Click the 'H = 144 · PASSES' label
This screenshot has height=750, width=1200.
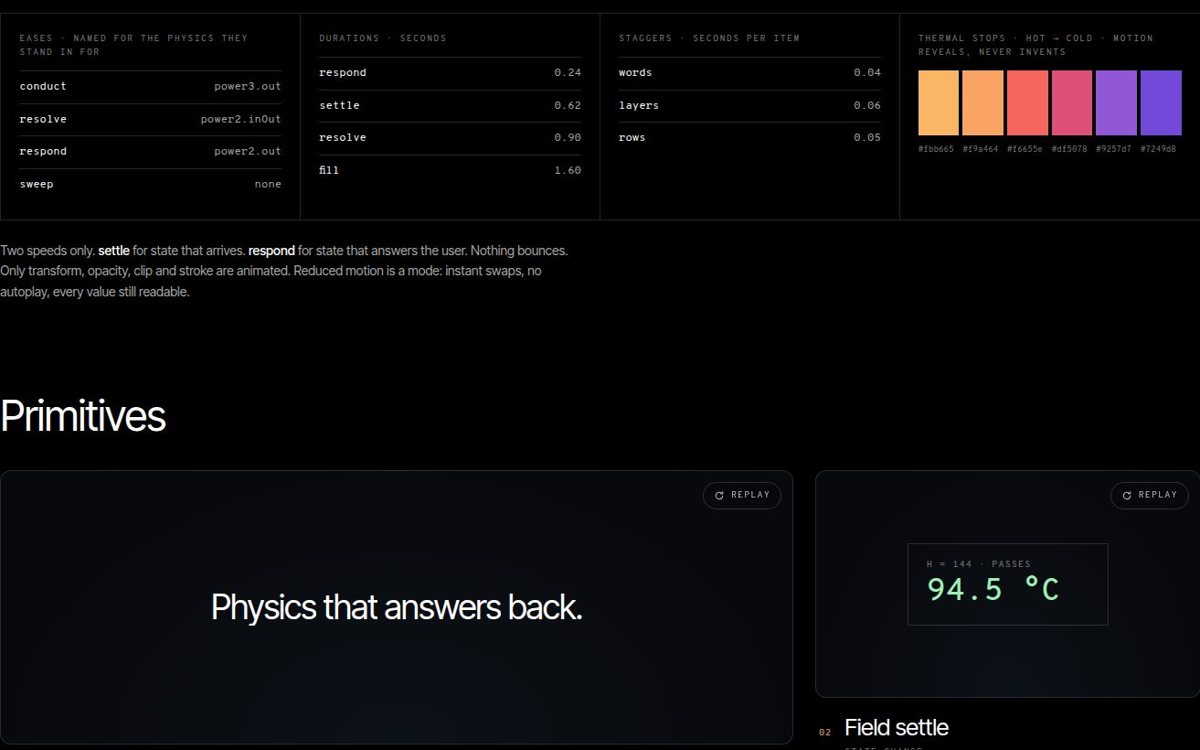click(x=979, y=564)
